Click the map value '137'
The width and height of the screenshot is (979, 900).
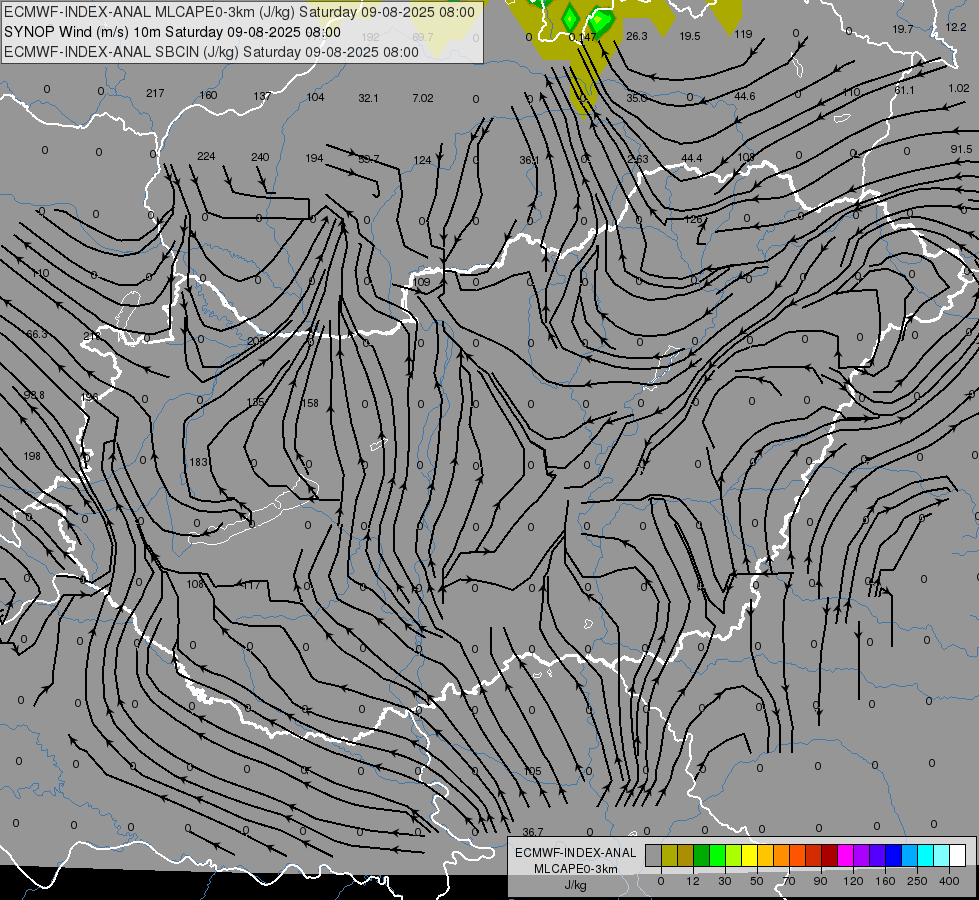(x=262, y=96)
